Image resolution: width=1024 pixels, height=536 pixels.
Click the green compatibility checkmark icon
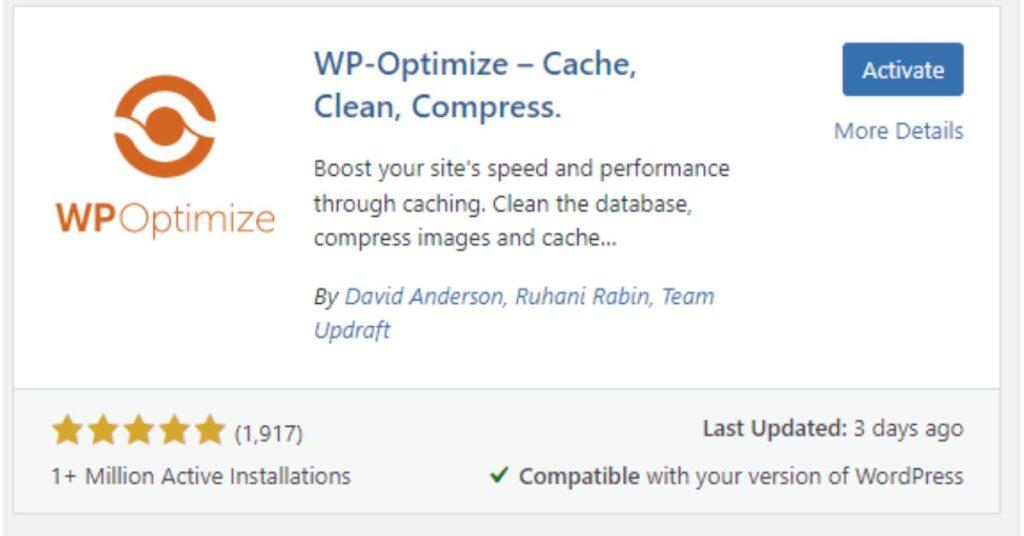(499, 475)
